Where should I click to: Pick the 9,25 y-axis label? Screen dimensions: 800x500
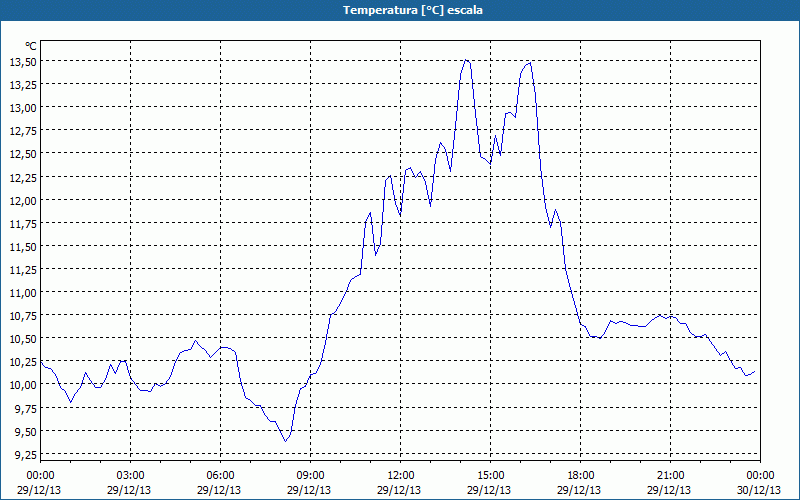(x=26, y=454)
